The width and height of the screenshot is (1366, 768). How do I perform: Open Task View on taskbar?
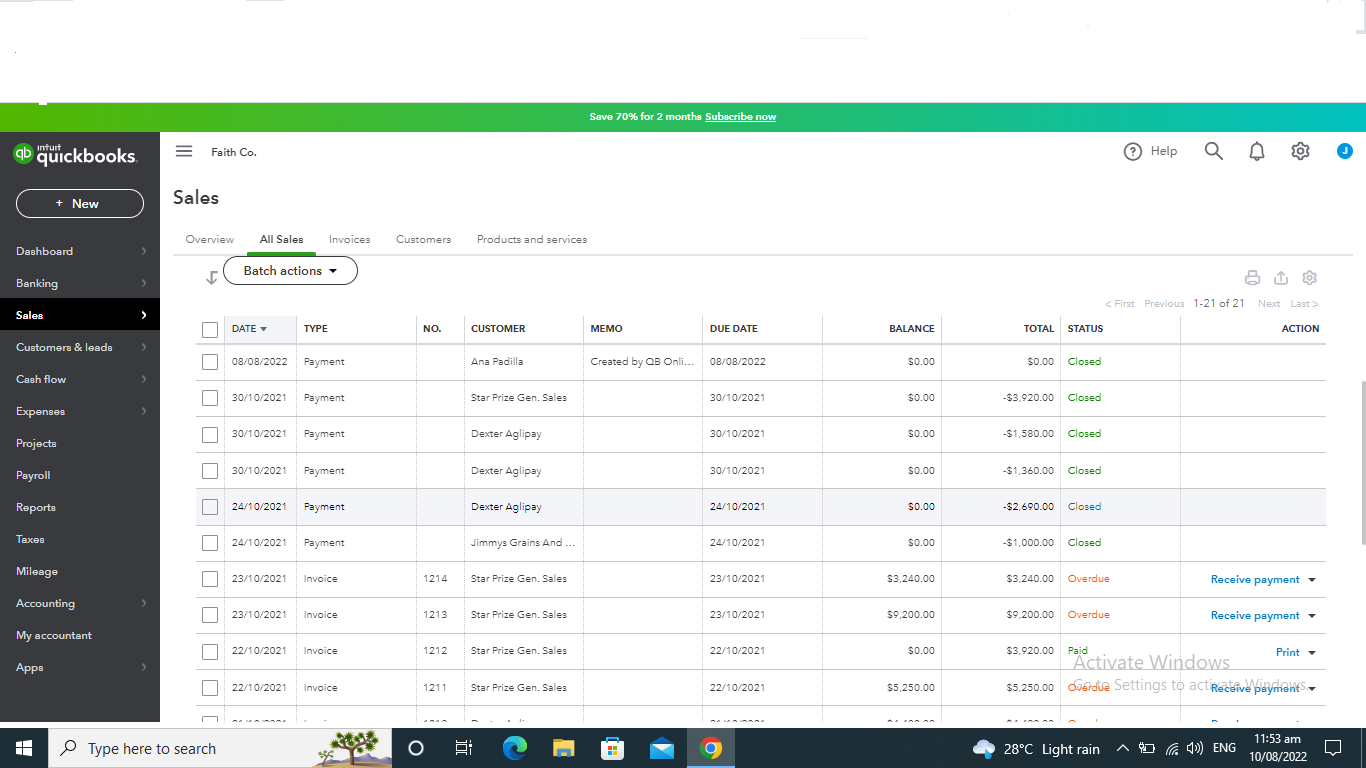point(464,748)
